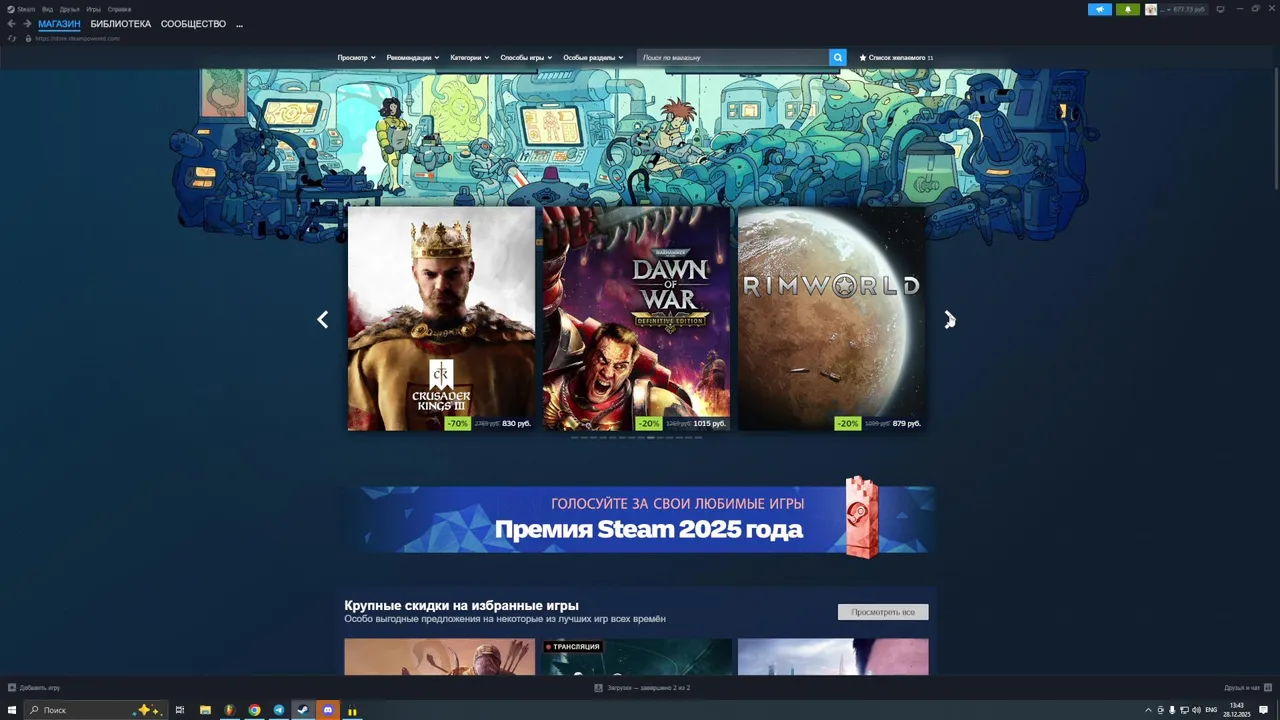Show previous carousel games with the left arrow

tap(322, 319)
